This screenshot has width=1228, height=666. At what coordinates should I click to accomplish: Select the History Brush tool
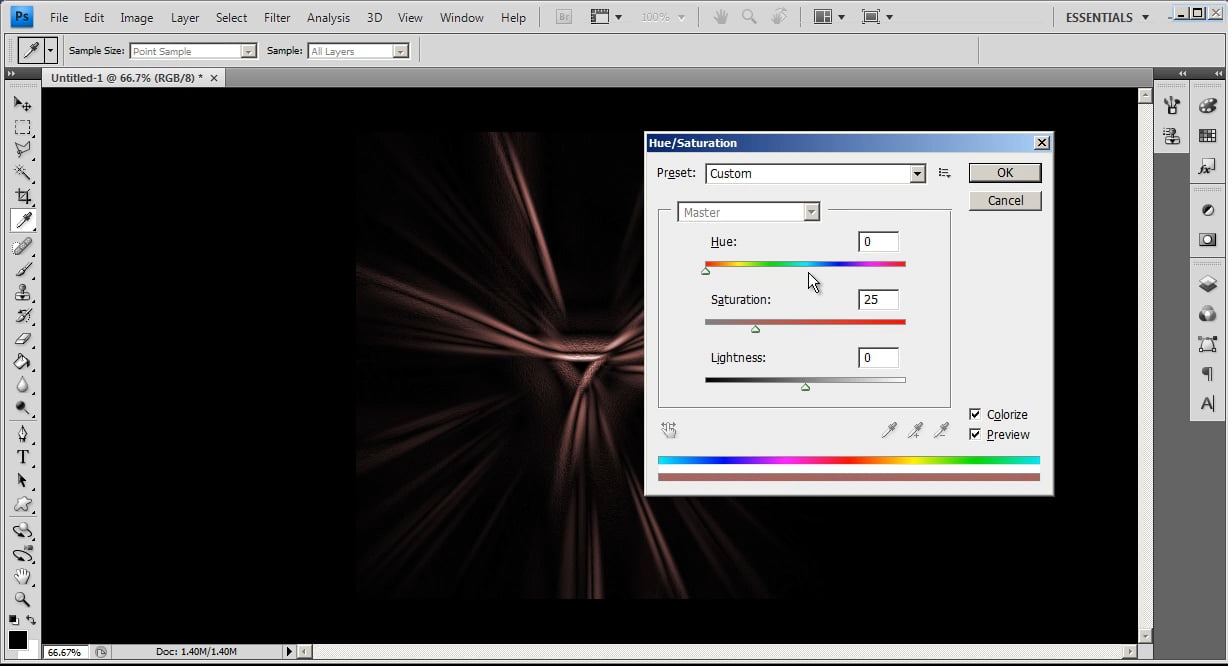(22, 315)
